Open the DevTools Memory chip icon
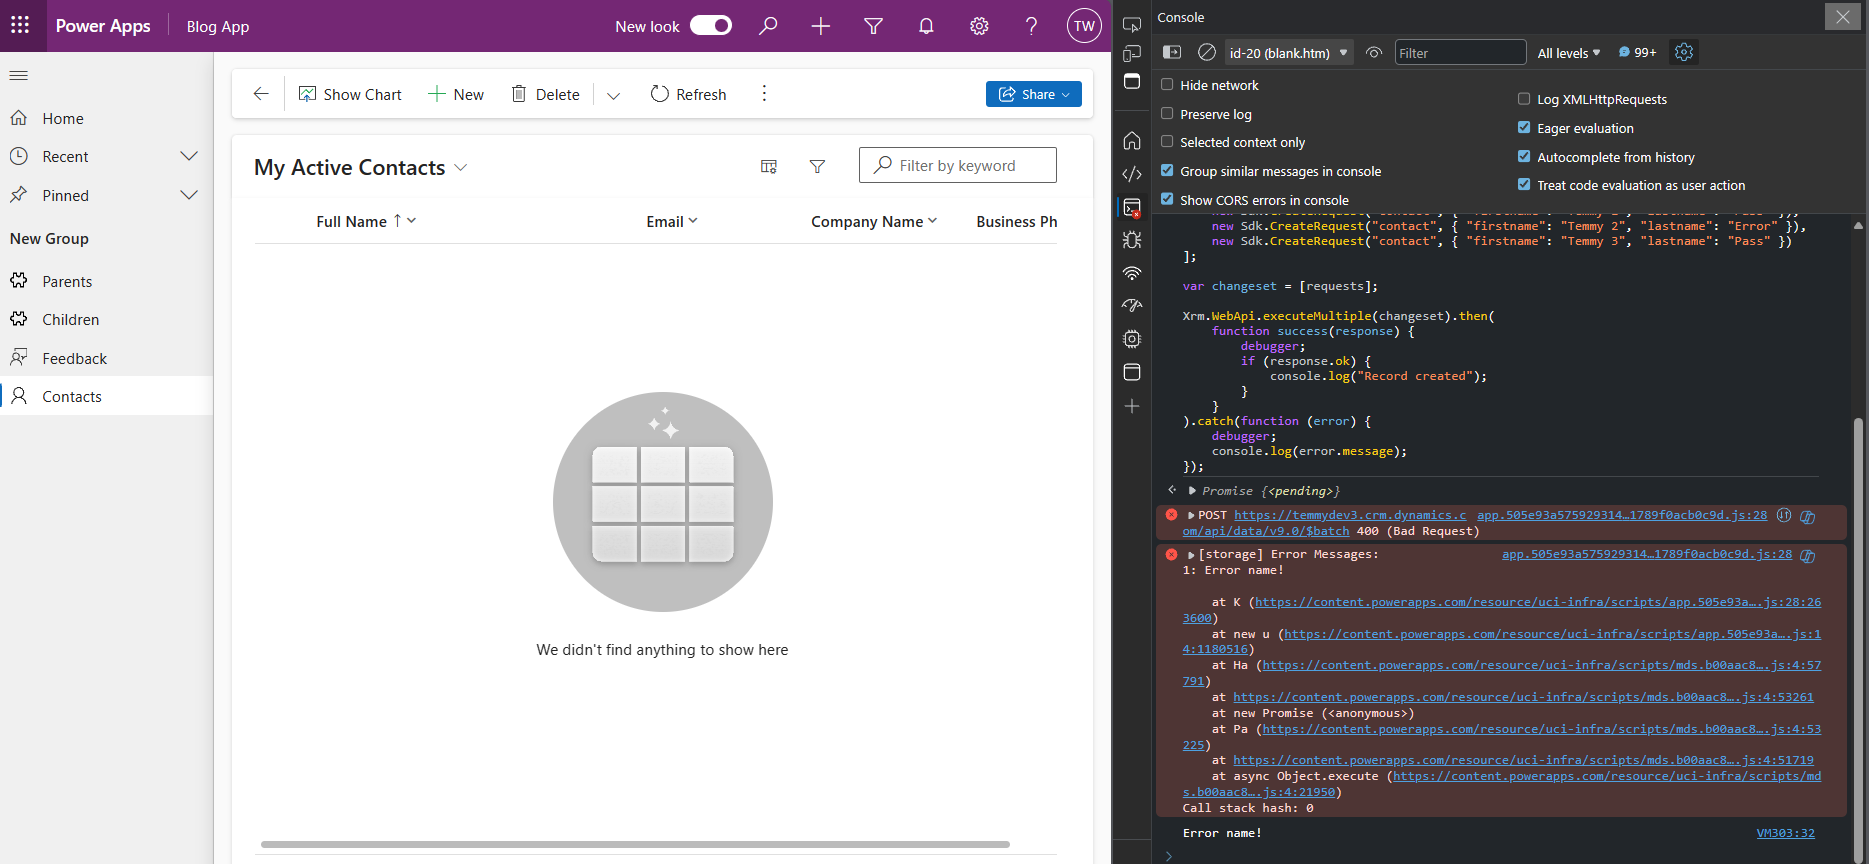 (1132, 339)
